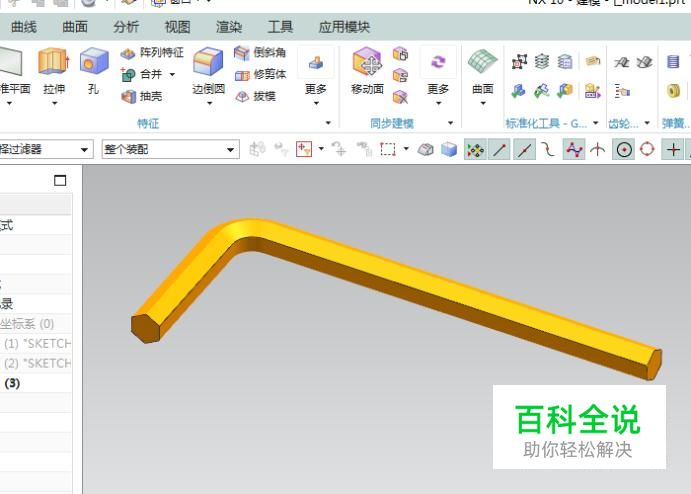Open the 曲面 ribbon tab

click(x=75, y=27)
